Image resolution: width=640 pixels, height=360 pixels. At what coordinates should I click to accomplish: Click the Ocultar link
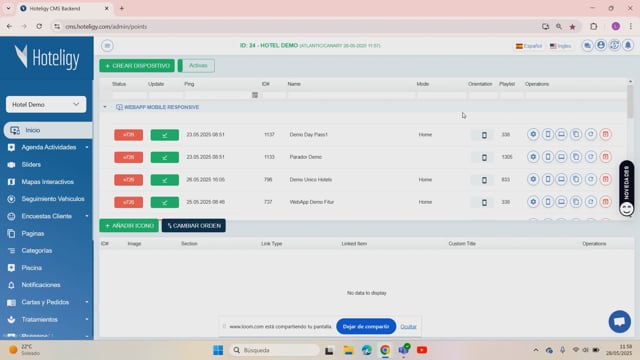pyautogui.click(x=408, y=327)
